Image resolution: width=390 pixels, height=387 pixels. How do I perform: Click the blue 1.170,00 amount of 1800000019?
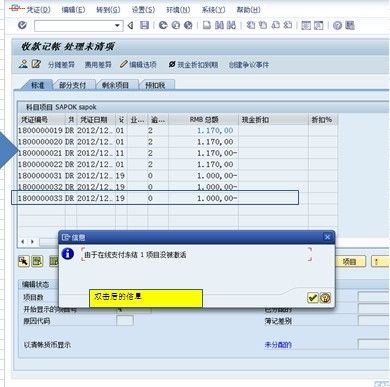215,130
